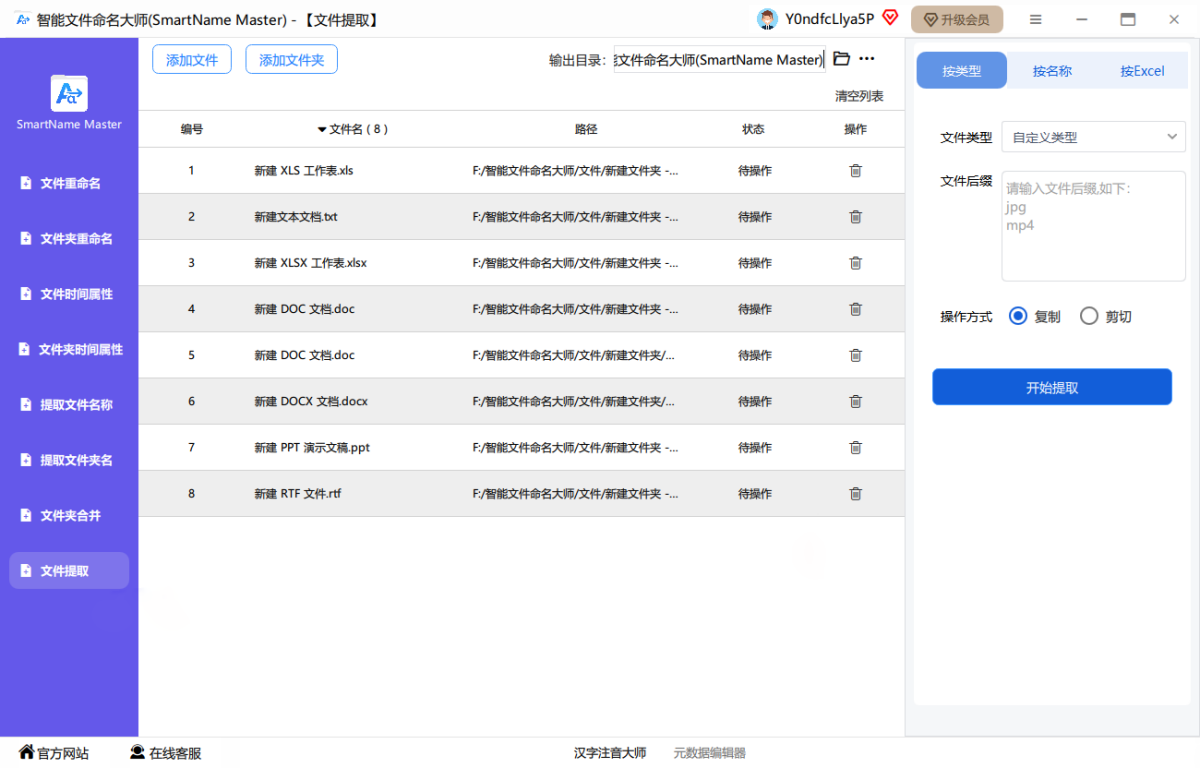Select the 复制 radio option
This screenshot has width=1200, height=768.
[1018, 316]
